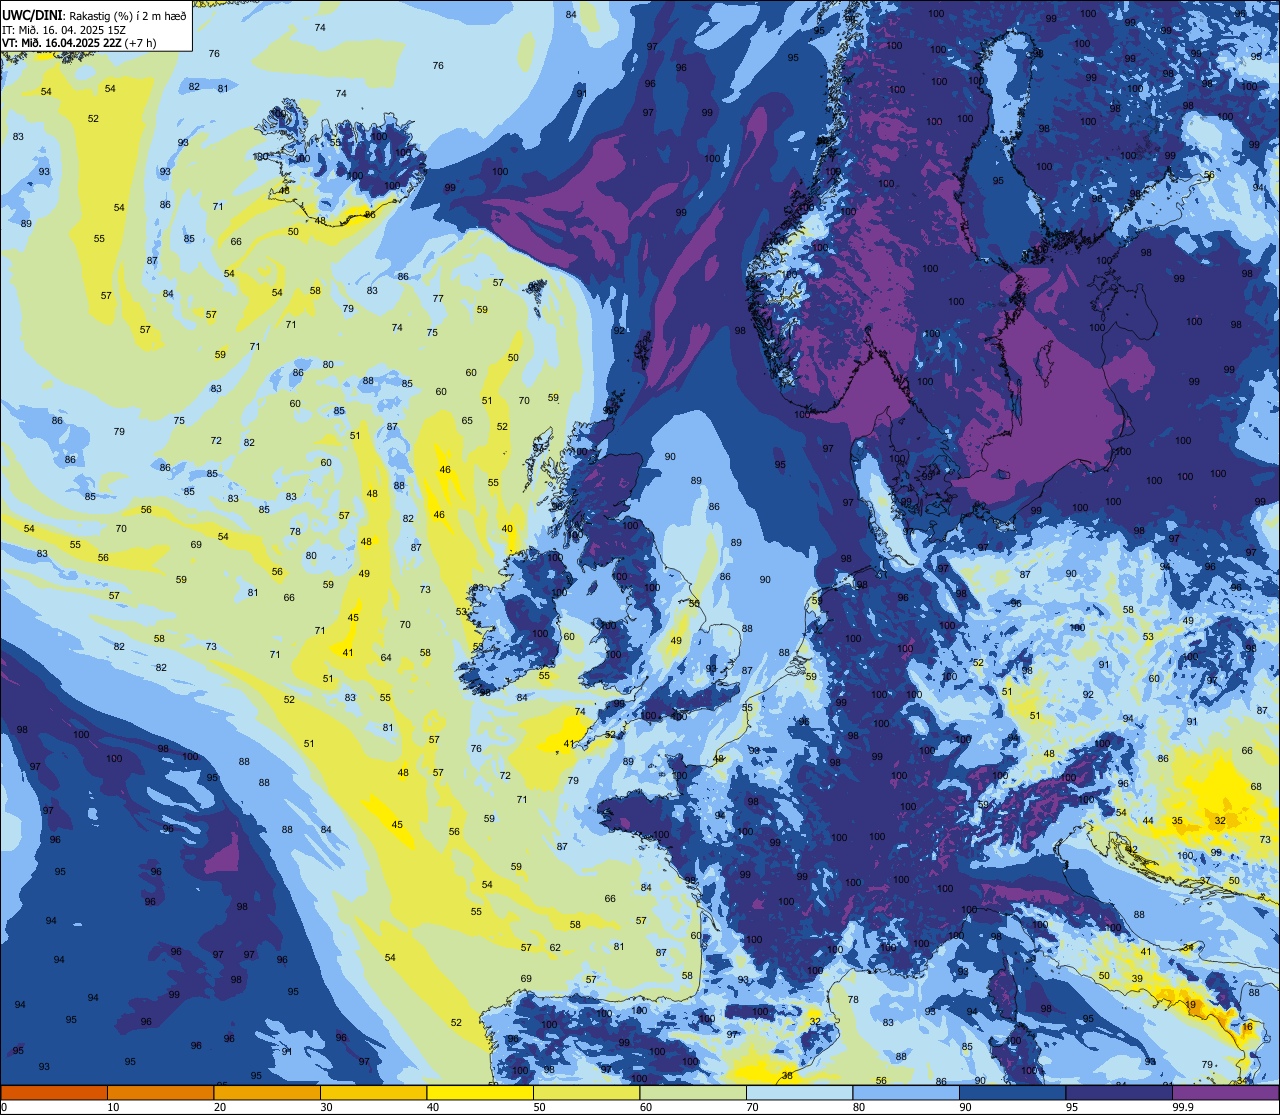1280x1115 pixels.
Task: Click the 20–30 legend color segment
Action: point(267,1092)
